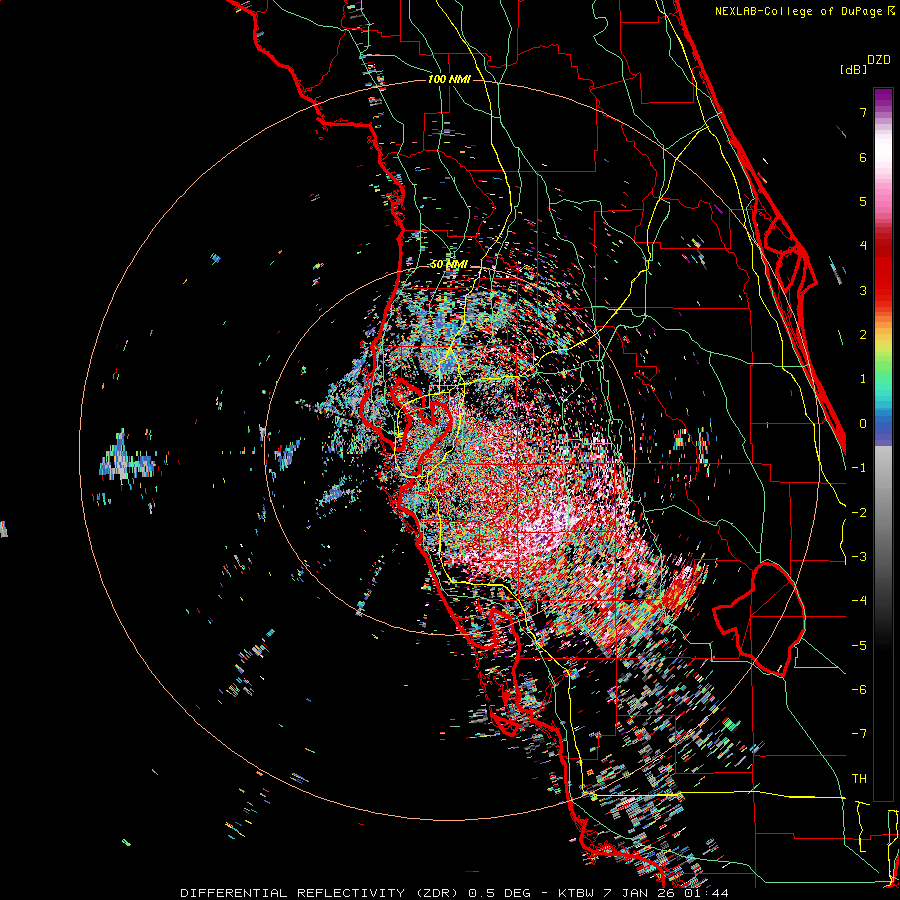Click the Lake Okeechobee red outline

[759, 618]
